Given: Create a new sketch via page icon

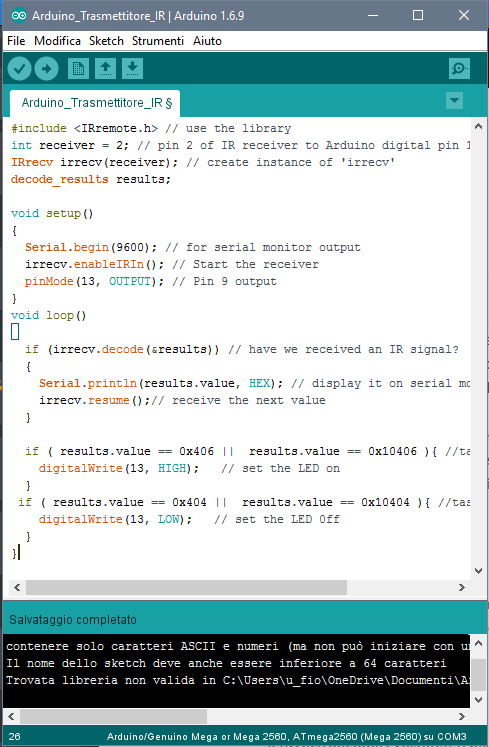Looking at the screenshot, I should pos(78,69).
